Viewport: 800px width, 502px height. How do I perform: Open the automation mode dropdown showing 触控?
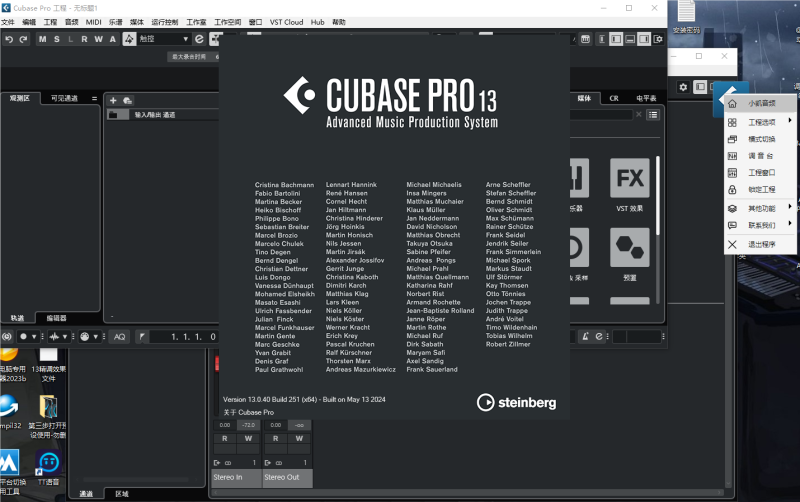pos(164,39)
